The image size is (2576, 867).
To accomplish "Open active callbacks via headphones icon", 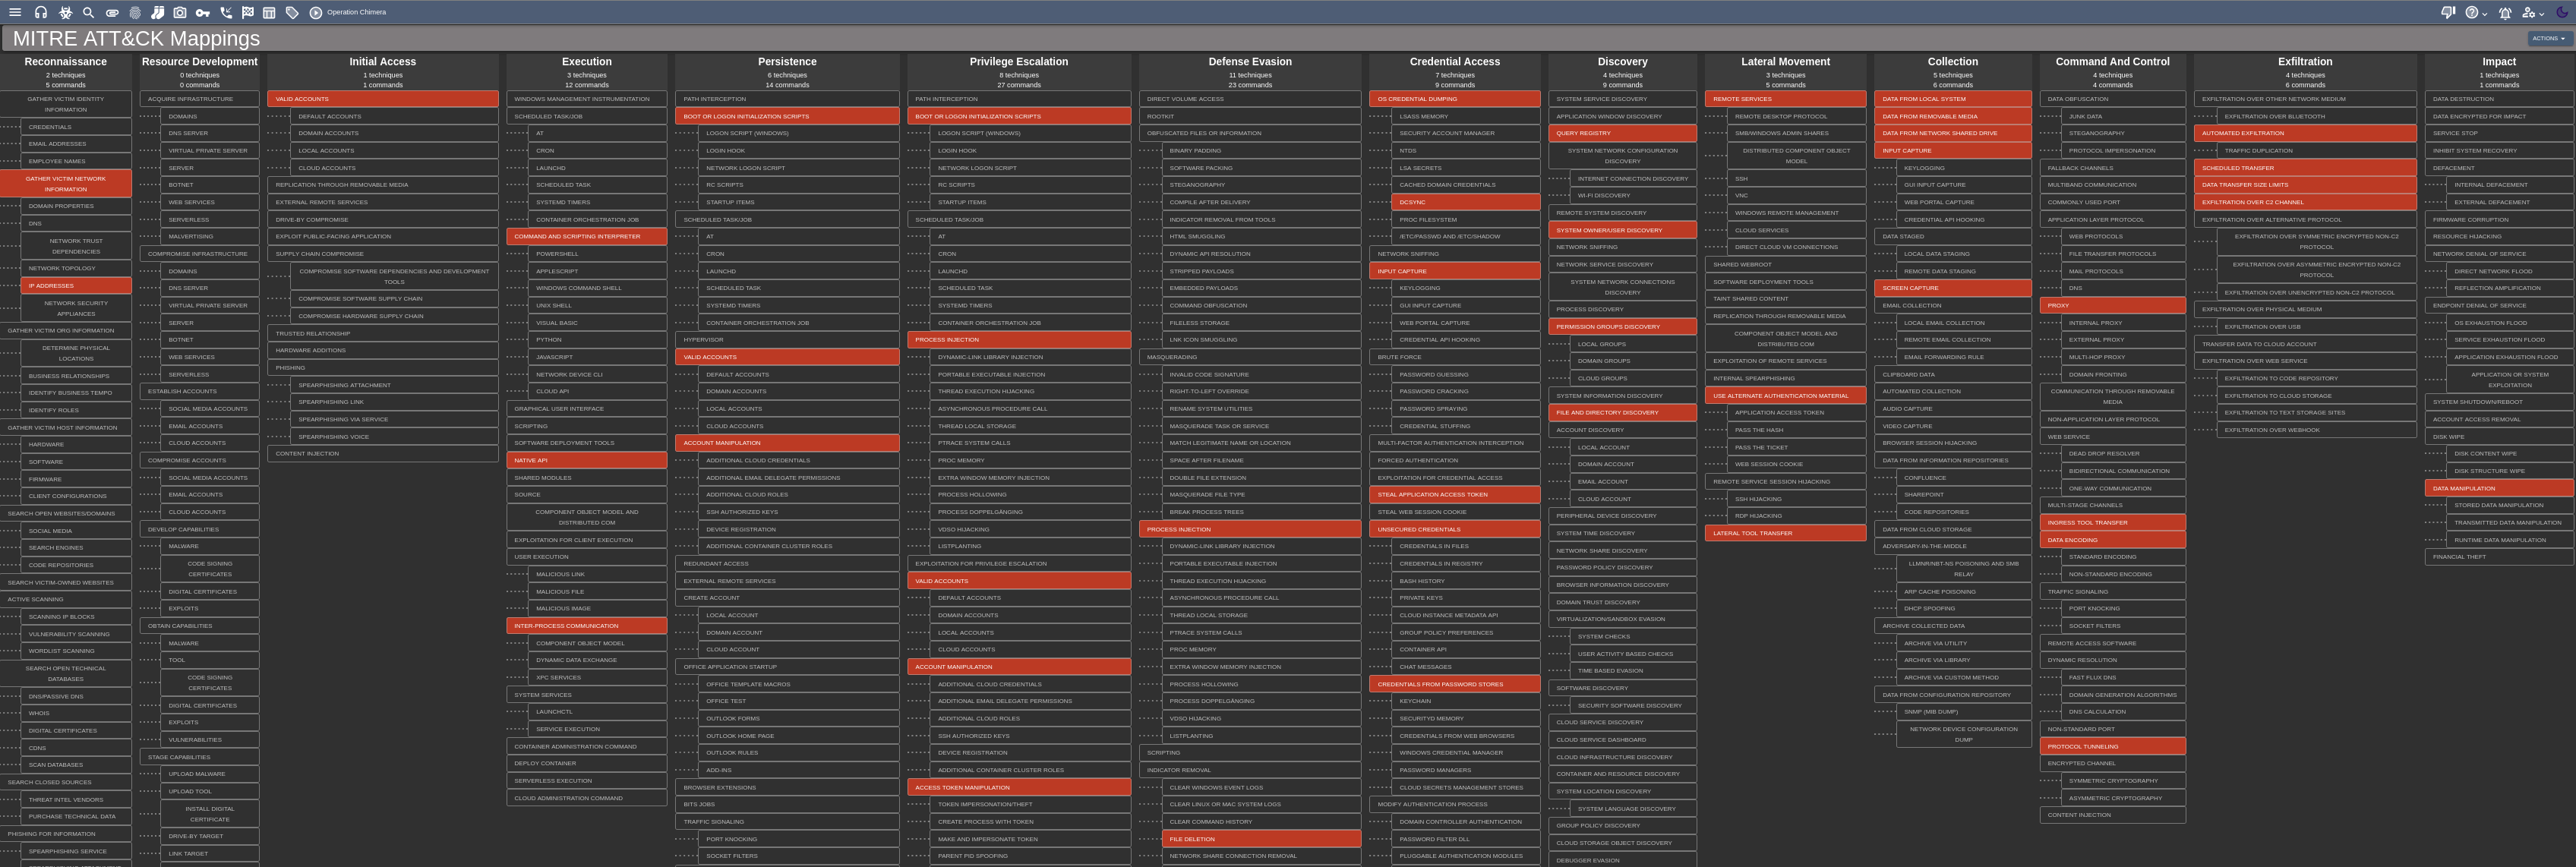I will (41, 12).
